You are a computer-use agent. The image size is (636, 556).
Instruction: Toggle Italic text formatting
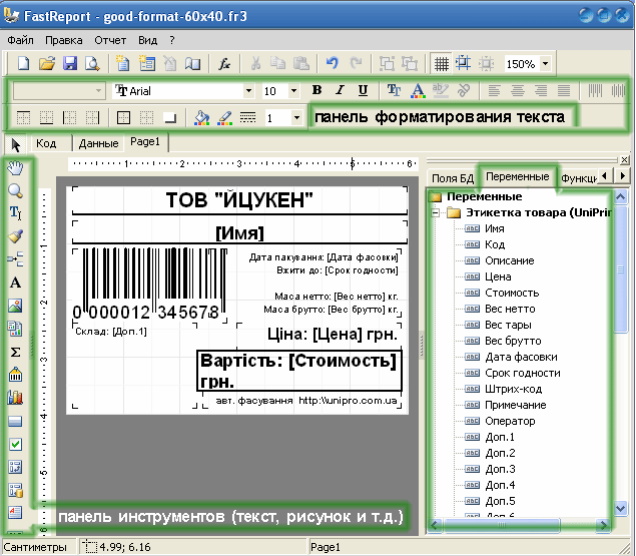[340, 91]
